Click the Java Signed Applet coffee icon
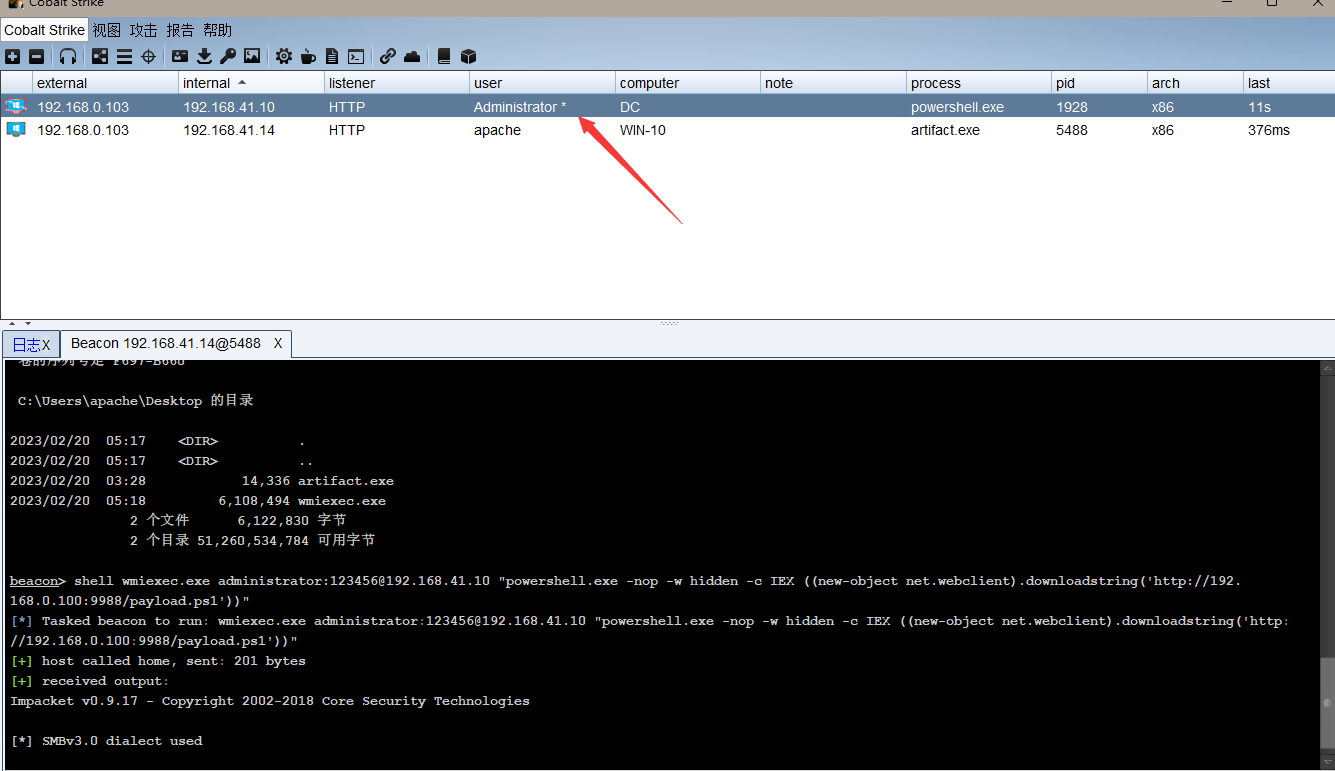The image size is (1335, 771). (308, 57)
